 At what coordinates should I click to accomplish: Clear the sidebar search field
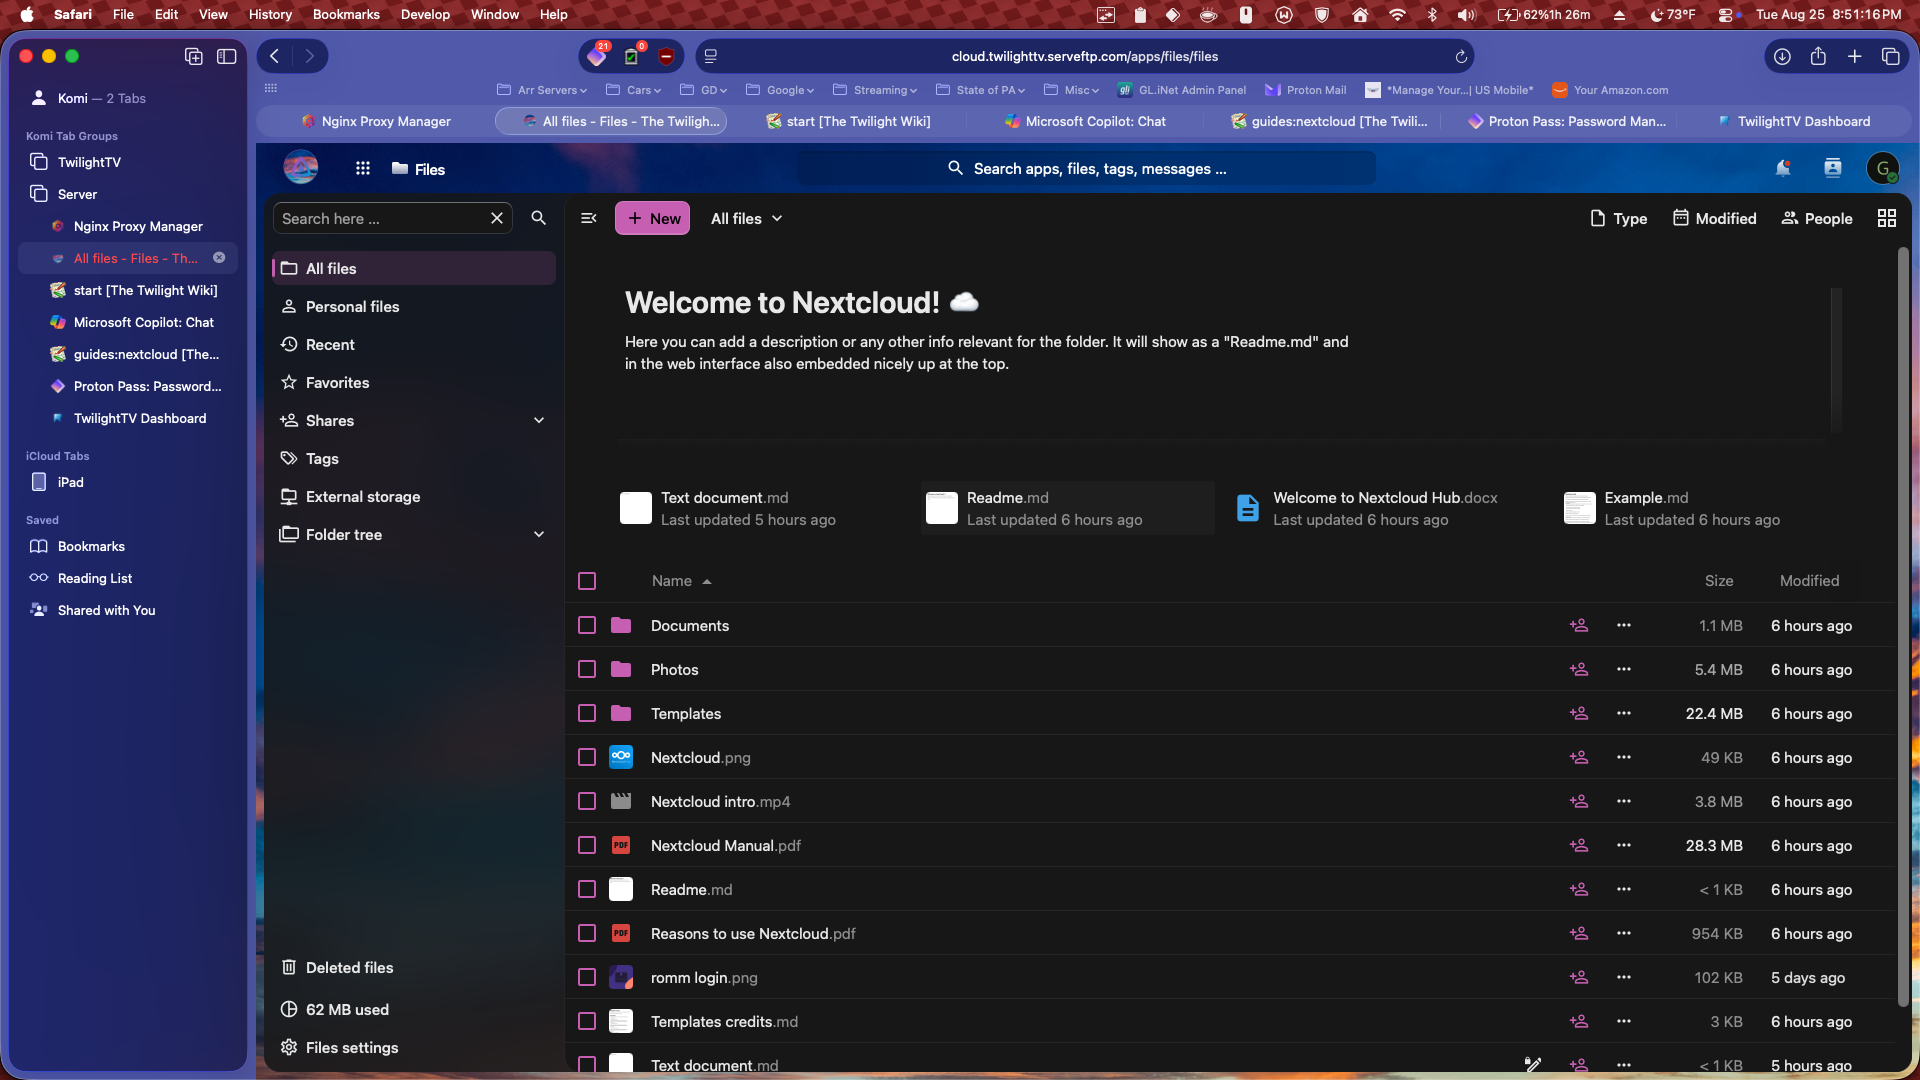click(497, 218)
